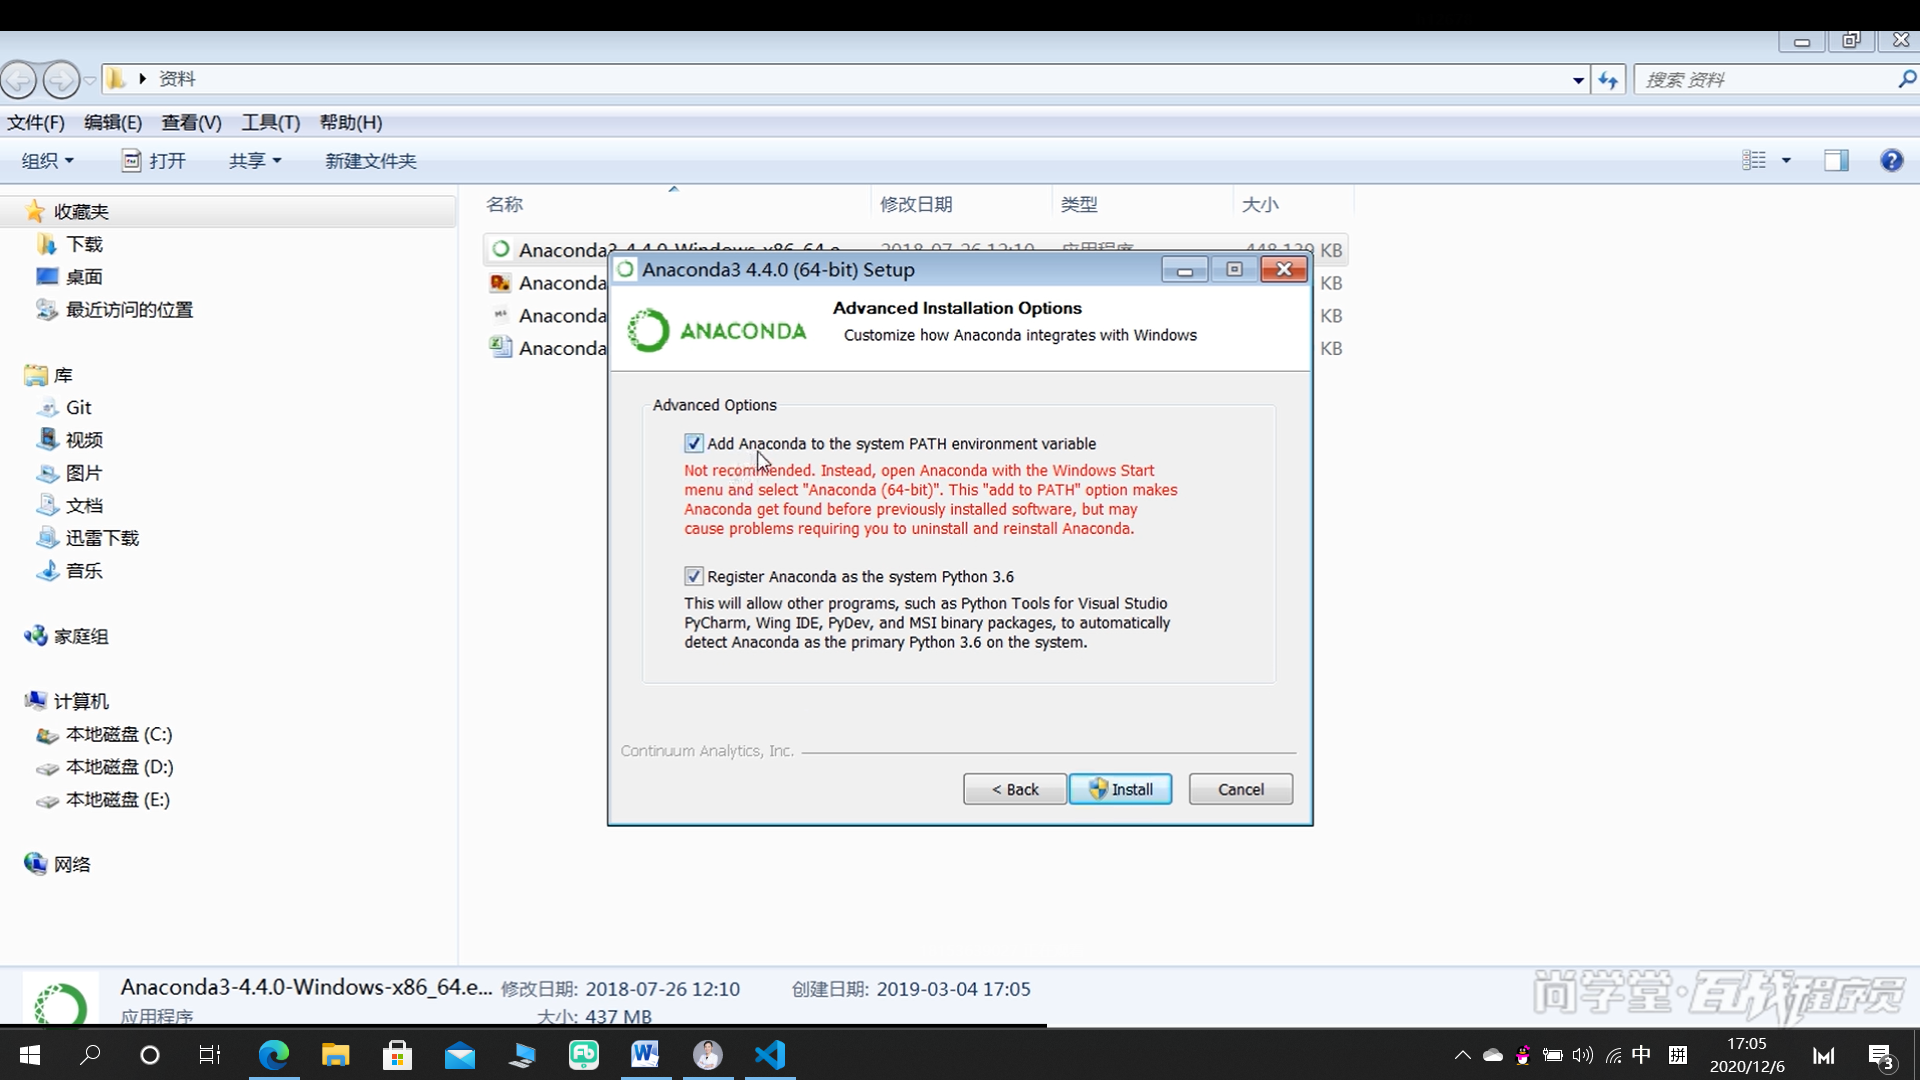Open the 编辑(E) menu
Screen dimensions: 1920x1080
click(x=113, y=122)
